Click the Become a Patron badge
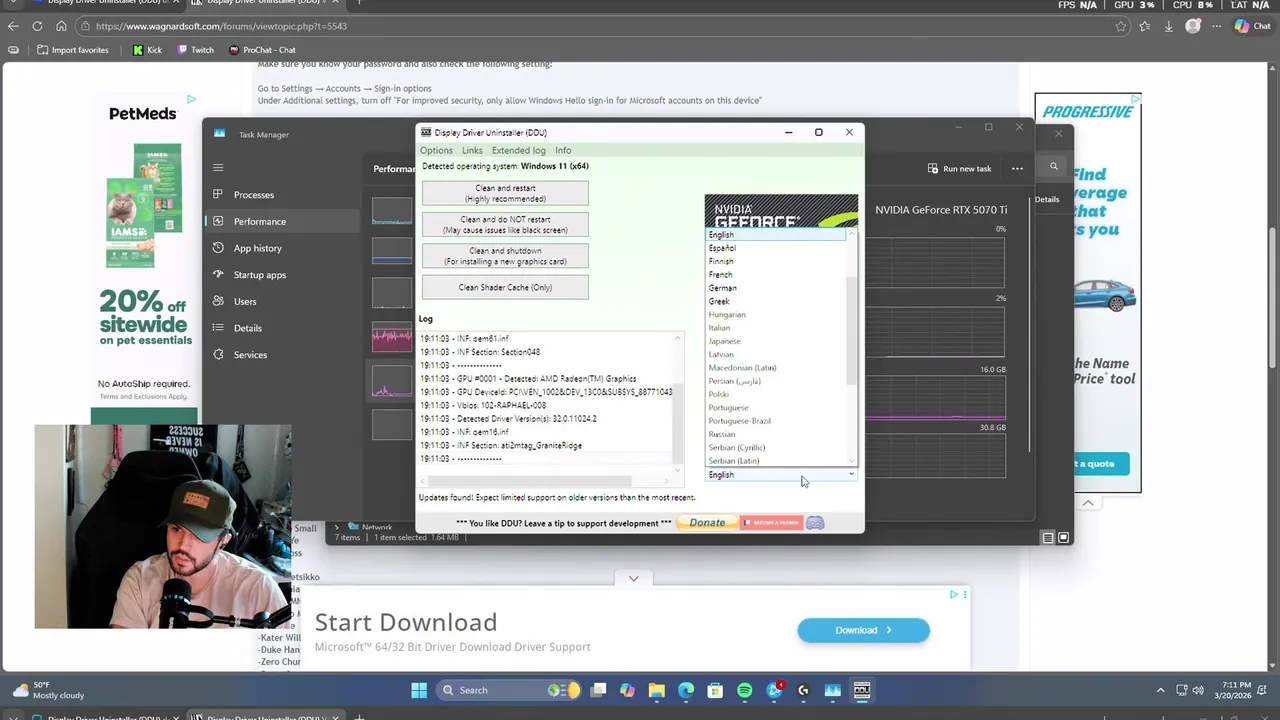Image resolution: width=1280 pixels, height=720 pixels. pyautogui.click(x=771, y=523)
